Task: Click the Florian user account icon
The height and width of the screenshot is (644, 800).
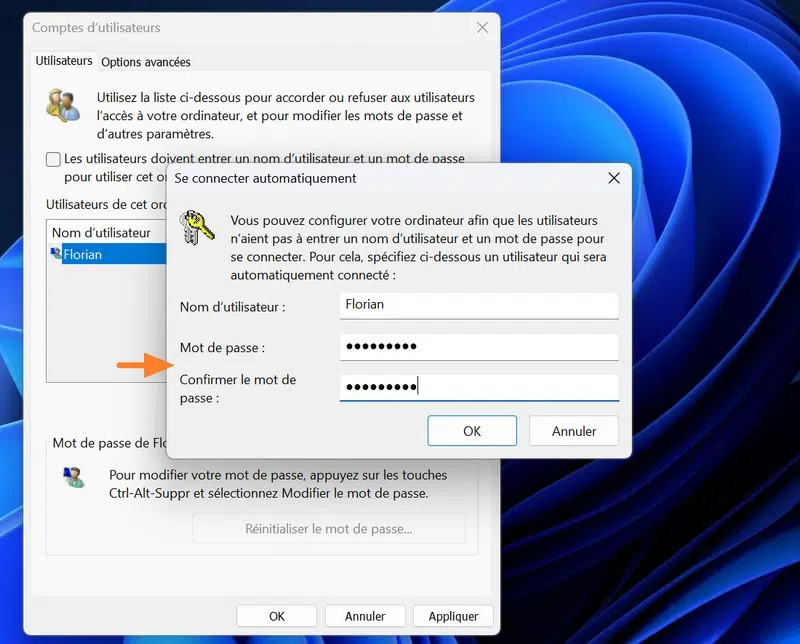Action: pos(56,253)
